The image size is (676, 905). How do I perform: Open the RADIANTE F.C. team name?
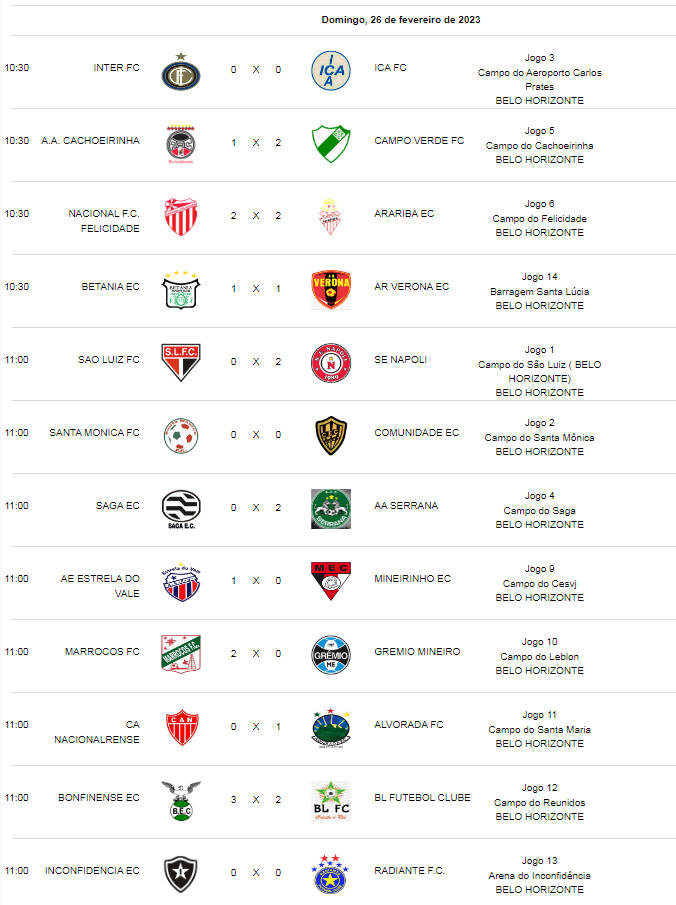[409, 870]
